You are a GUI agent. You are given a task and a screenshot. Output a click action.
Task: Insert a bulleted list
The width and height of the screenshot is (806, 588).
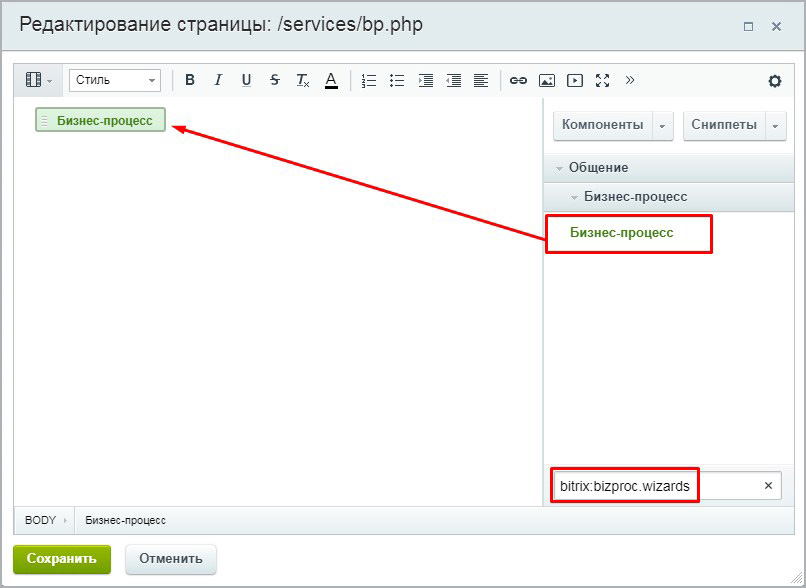pos(397,81)
